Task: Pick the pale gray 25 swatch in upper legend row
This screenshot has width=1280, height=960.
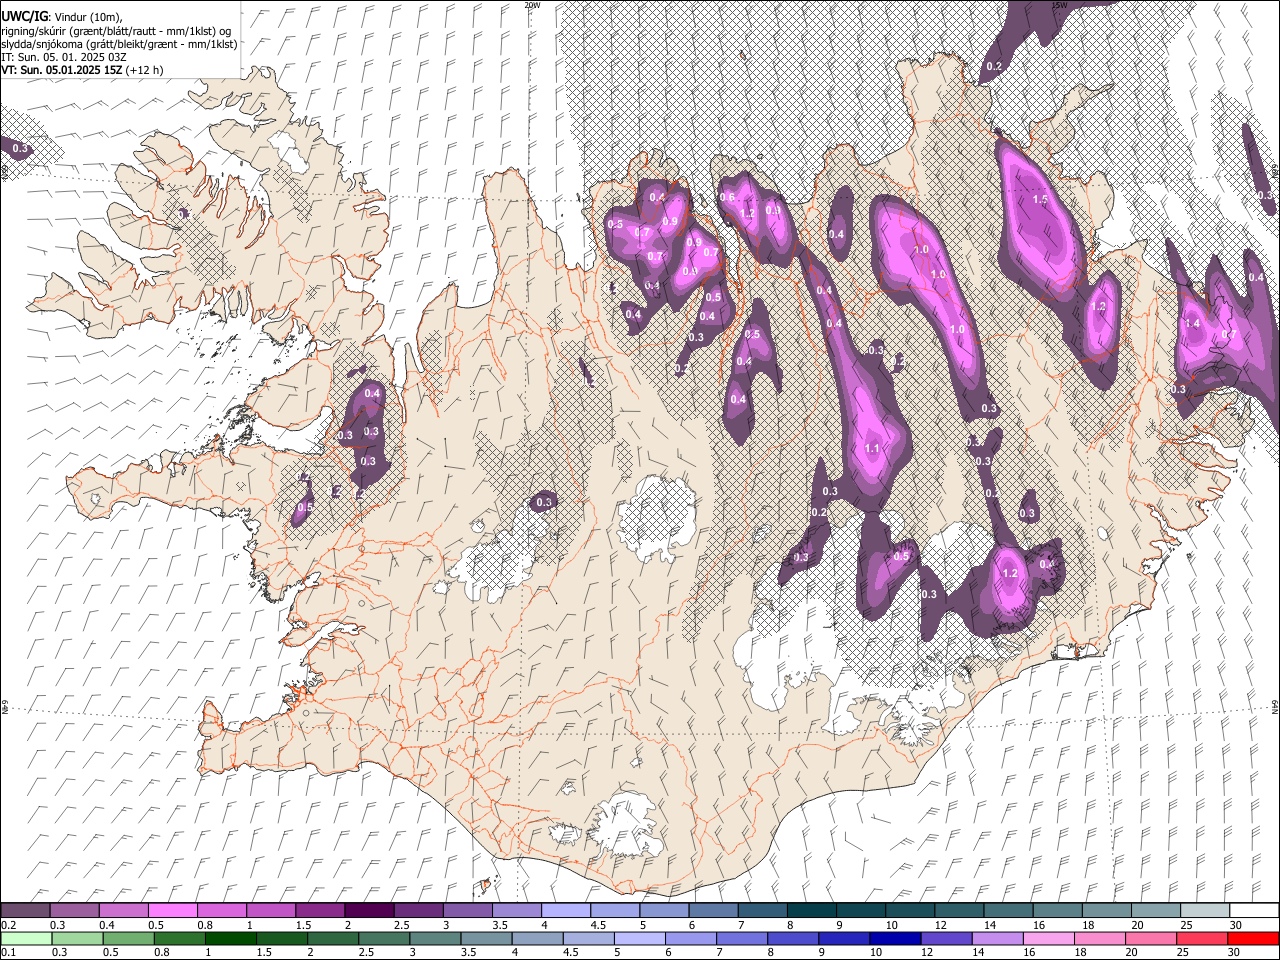Action: [1205, 911]
